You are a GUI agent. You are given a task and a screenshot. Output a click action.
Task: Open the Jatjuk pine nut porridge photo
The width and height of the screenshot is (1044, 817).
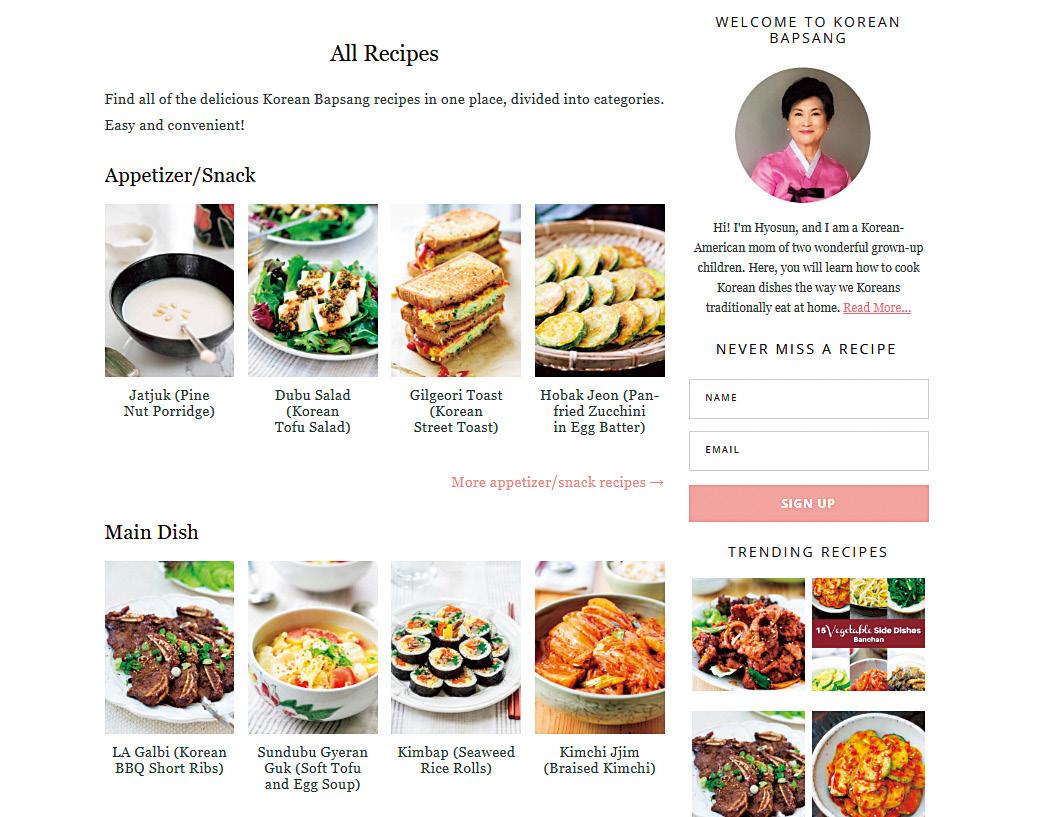coord(169,290)
